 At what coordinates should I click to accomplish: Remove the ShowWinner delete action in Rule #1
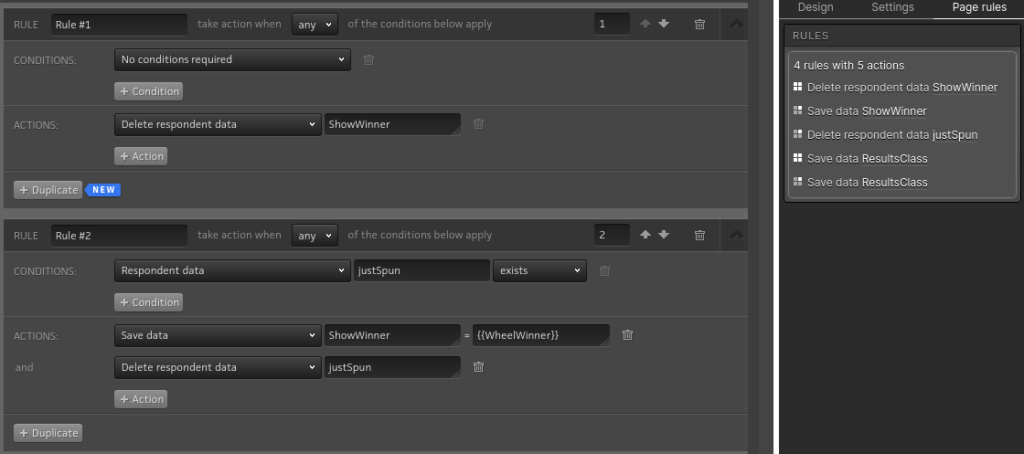(478, 124)
